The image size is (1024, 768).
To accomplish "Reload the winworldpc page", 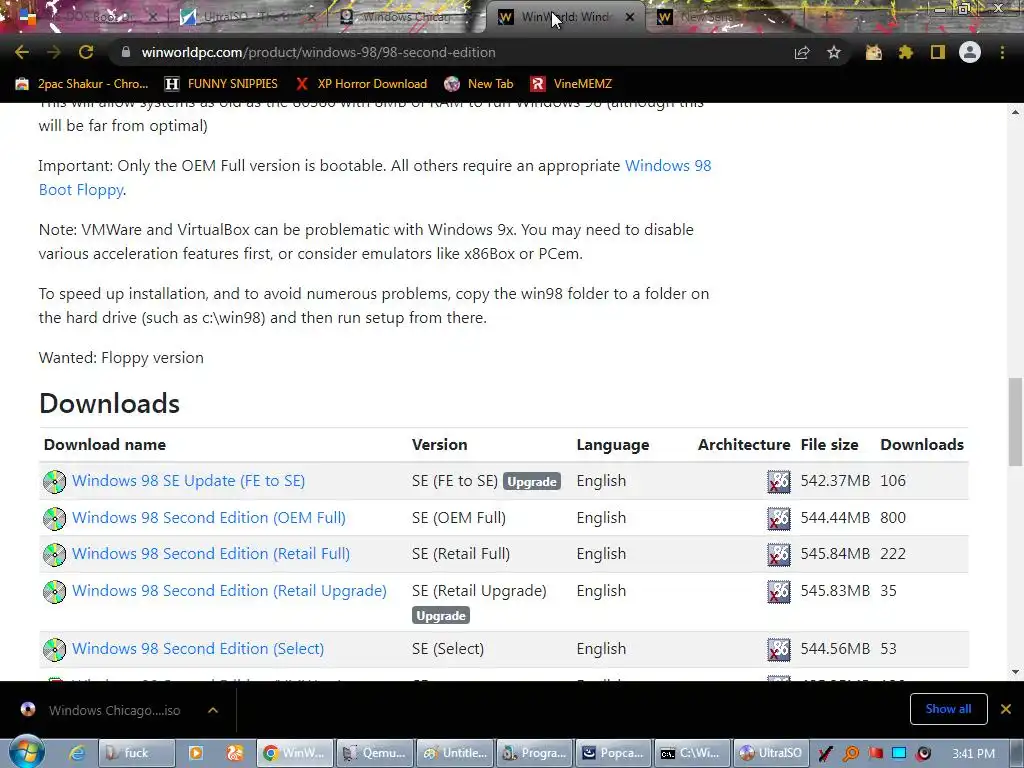I will [x=86, y=52].
